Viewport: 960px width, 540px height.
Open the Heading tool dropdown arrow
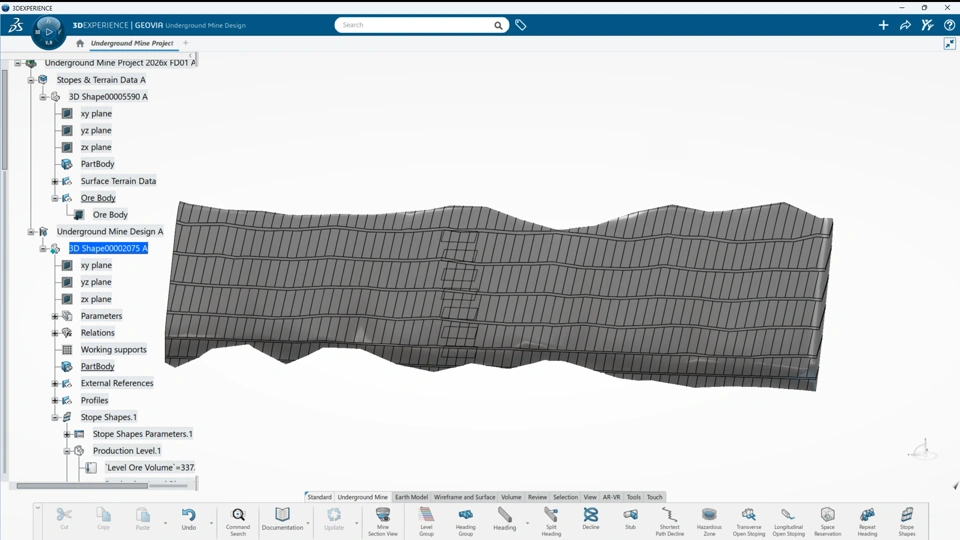[x=527, y=523]
